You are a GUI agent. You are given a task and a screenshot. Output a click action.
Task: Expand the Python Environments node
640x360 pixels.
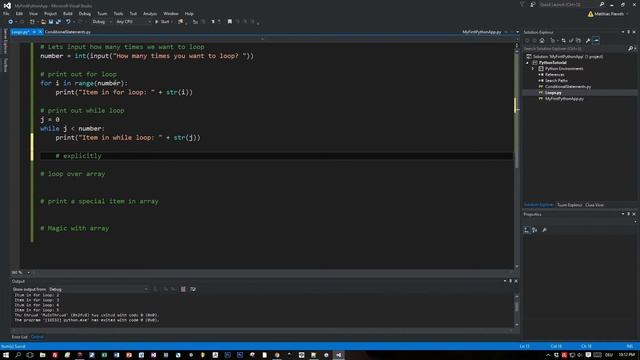533,69
